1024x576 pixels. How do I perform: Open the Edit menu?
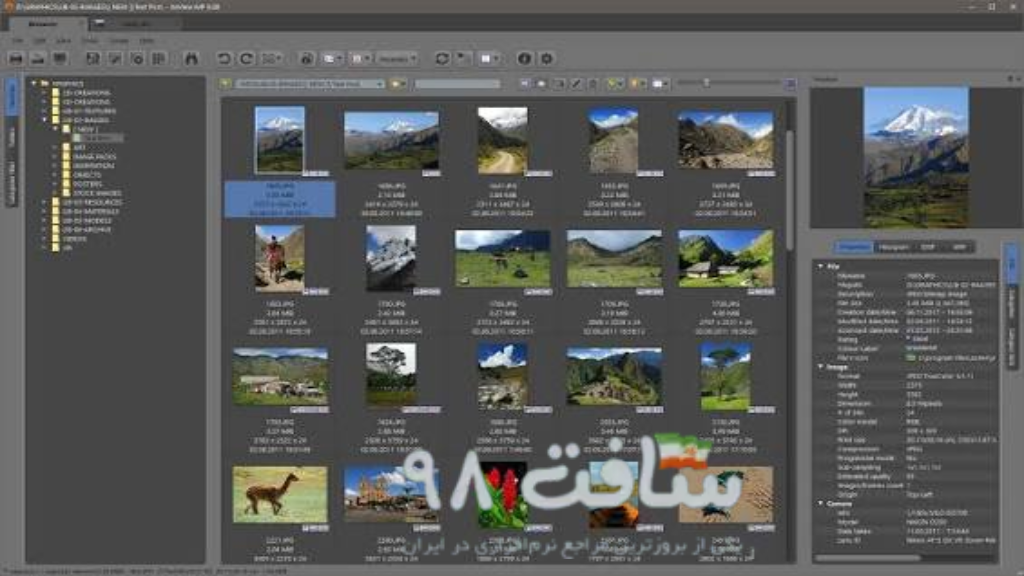click(39, 40)
